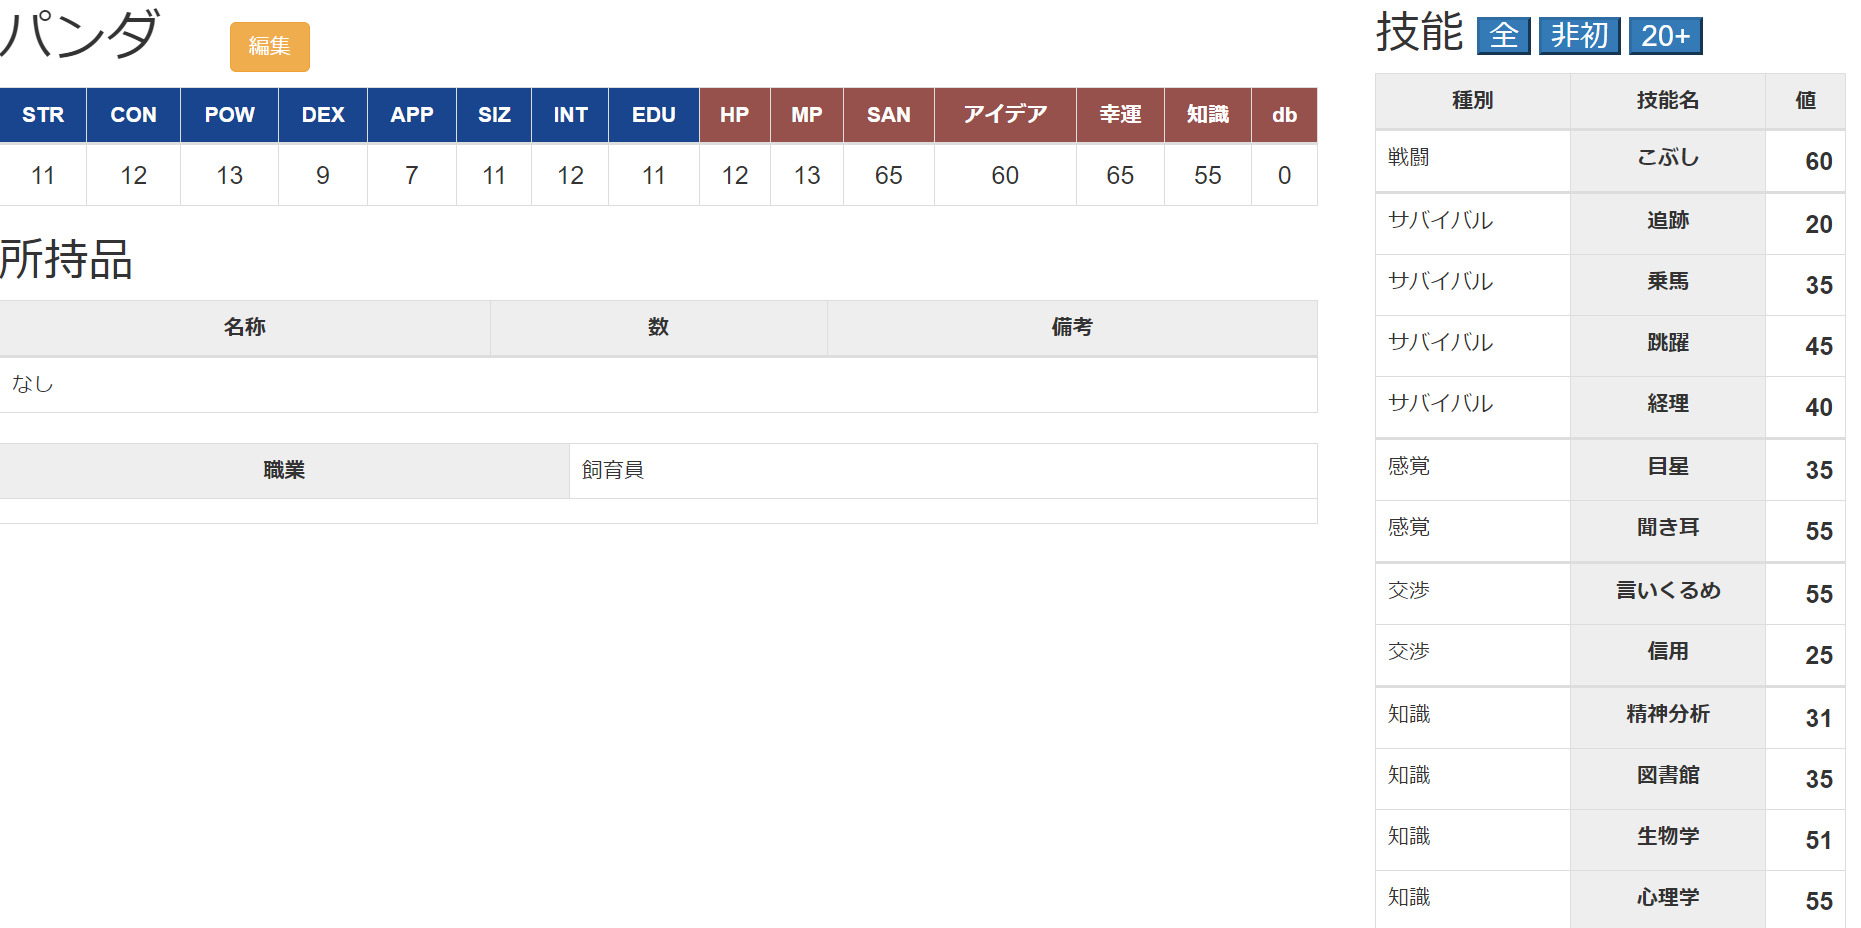Image resolution: width=1861 pixels, height=928 pixels.
Task: Select the 精神分析 skill name
Action: point(1667,715)
